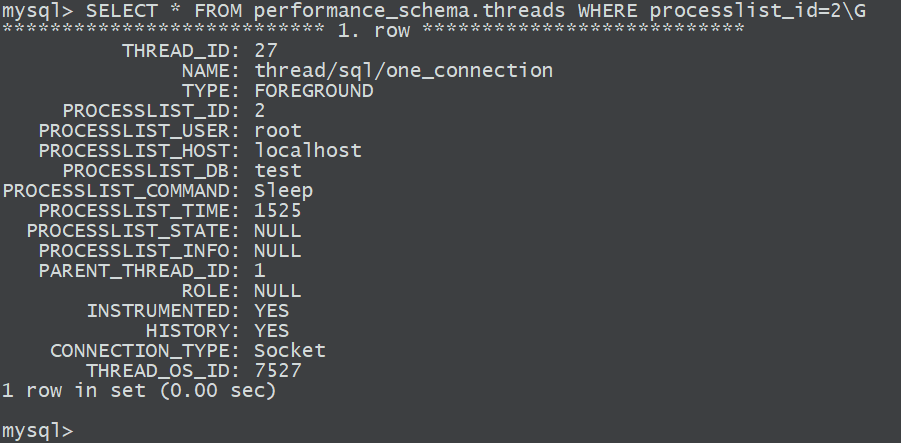901x443 pixels.
Task: Click the ROLE NULL value
Action: coord(278,290)
